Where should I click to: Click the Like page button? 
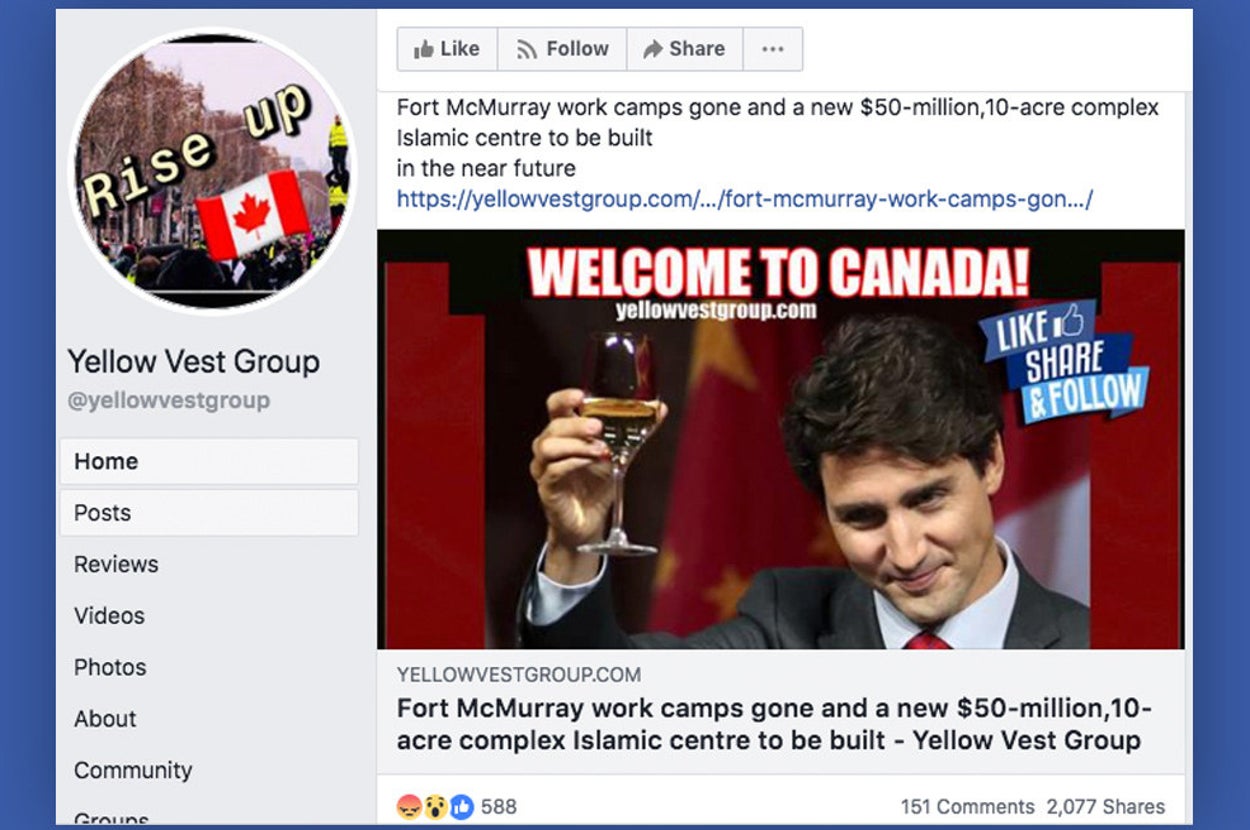pos(447,49)
